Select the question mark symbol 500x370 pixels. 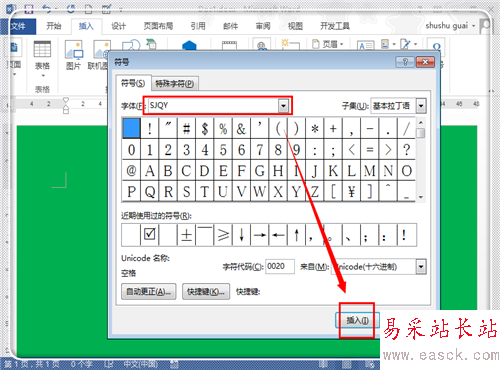click(406, 149)
